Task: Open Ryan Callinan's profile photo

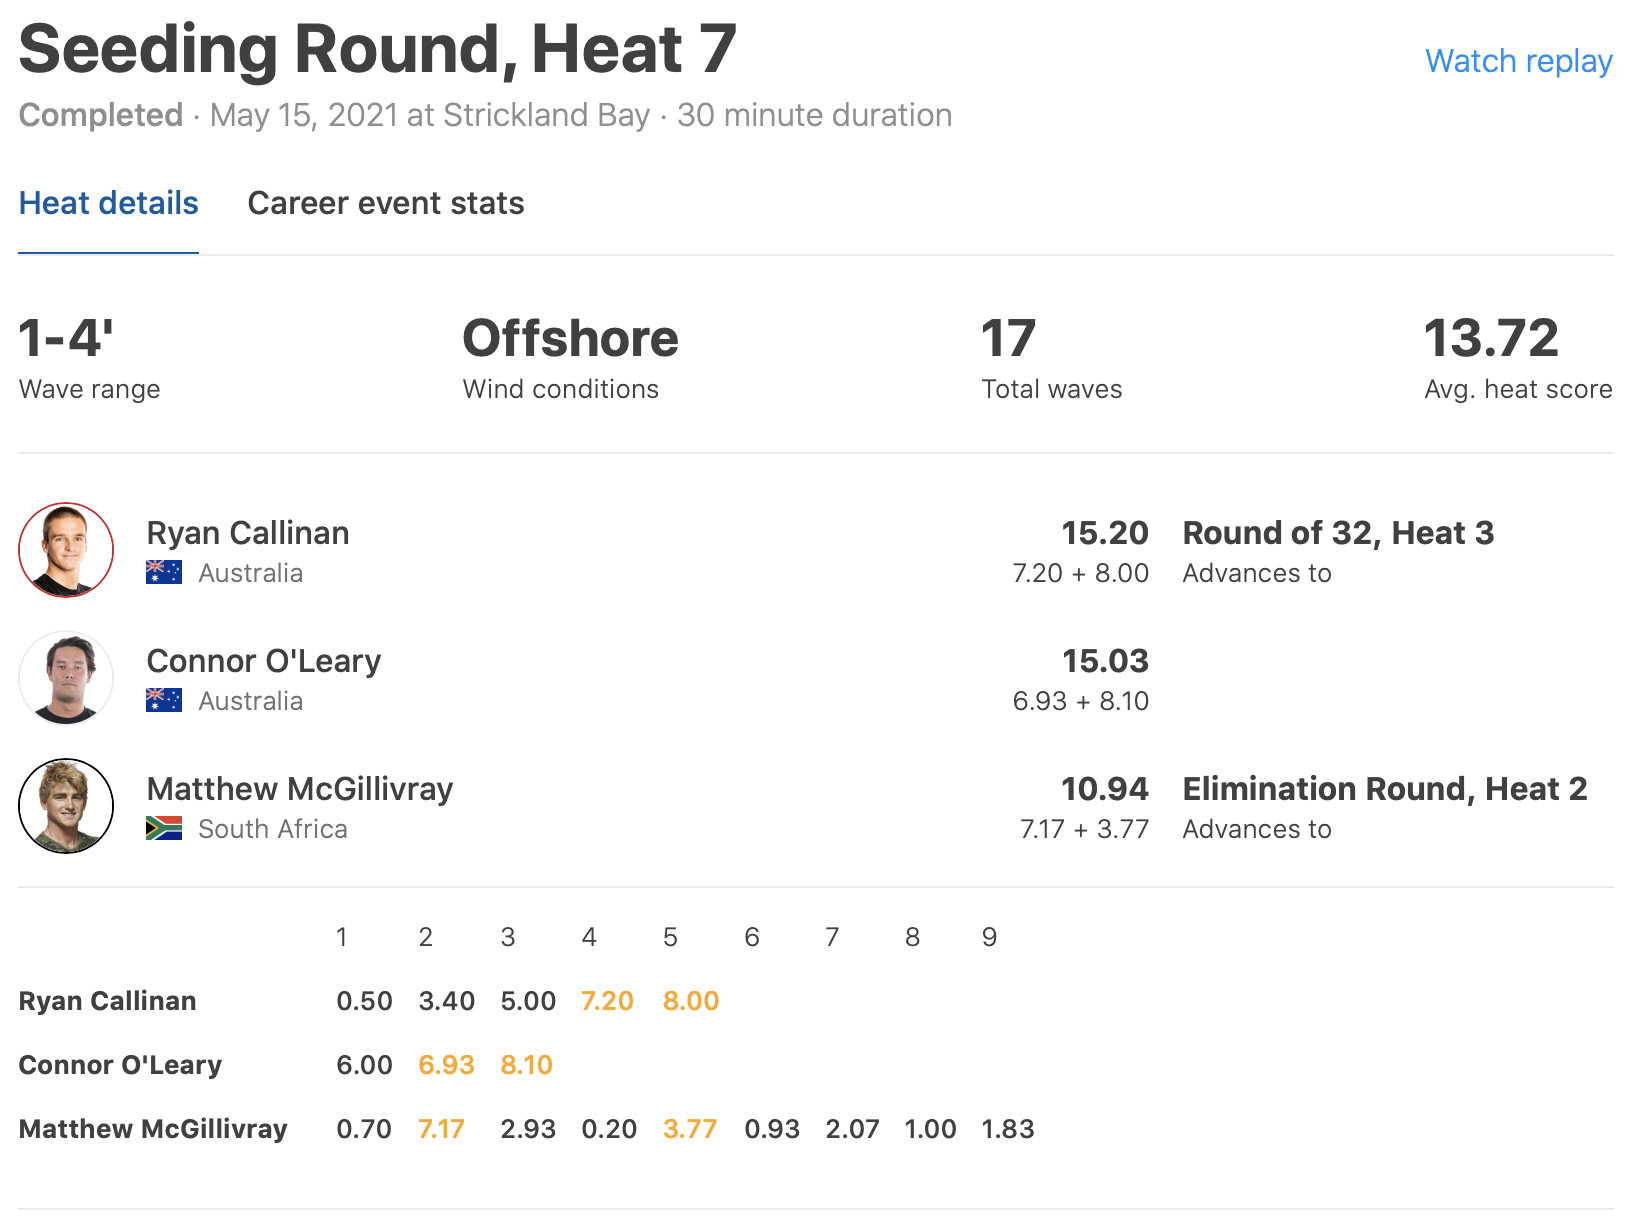Action: (66, 550)
